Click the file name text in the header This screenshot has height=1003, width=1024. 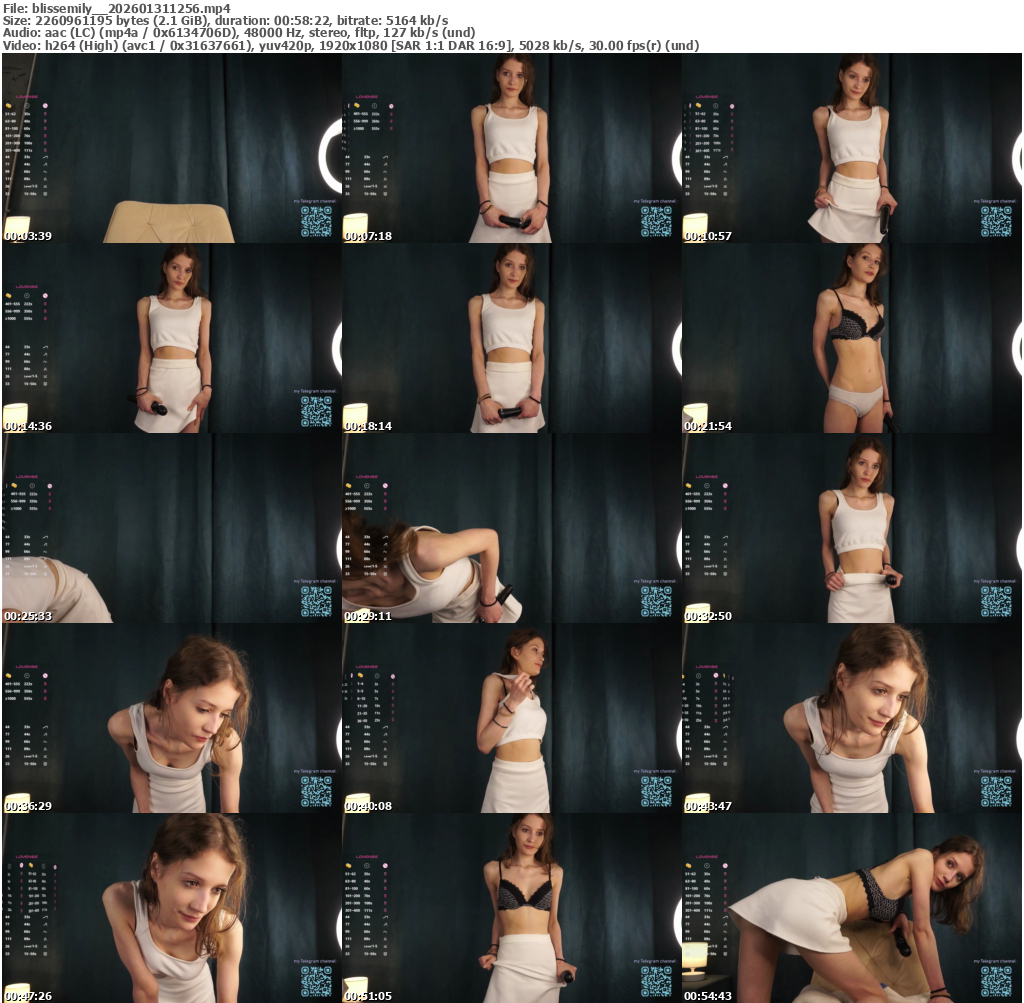tap(117, 8)
